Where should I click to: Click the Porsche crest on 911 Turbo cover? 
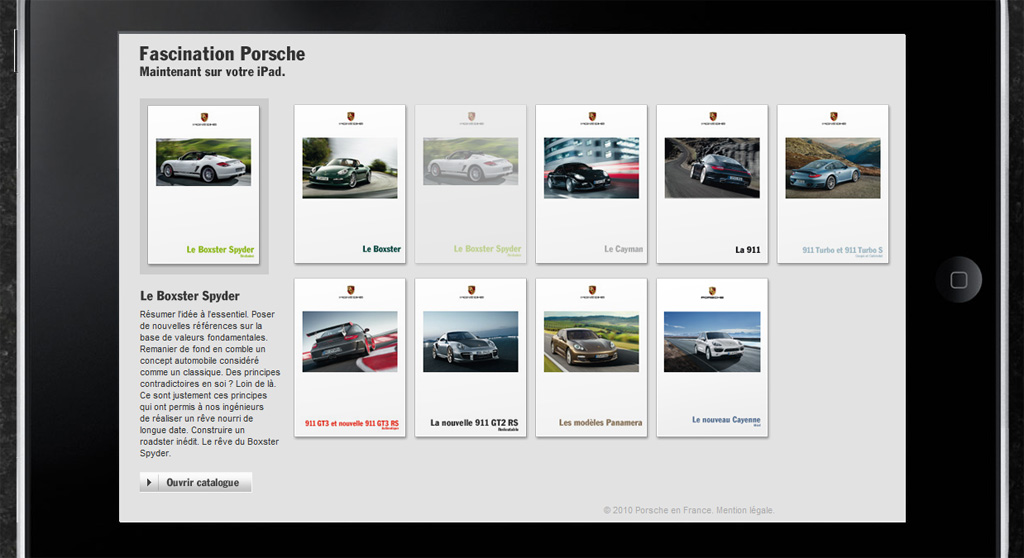coord(833,116)
